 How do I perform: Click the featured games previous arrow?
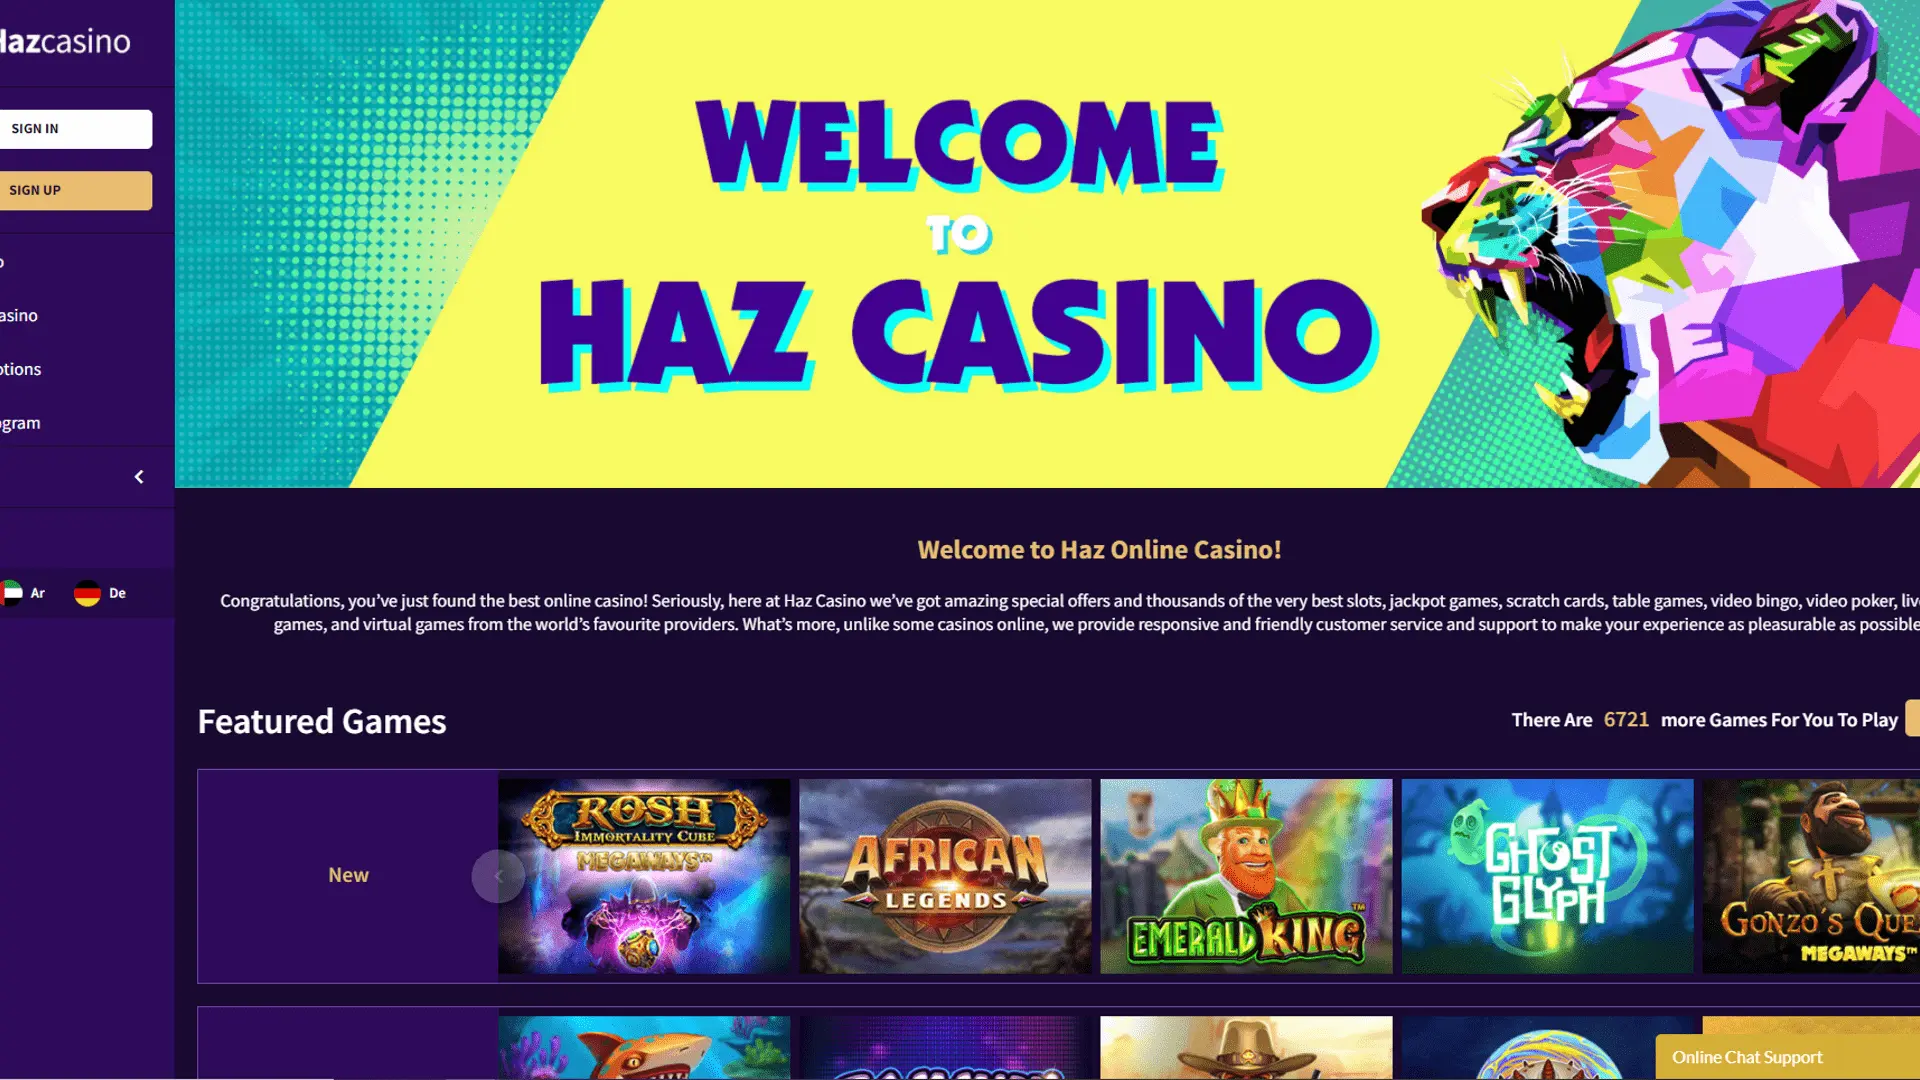(x=498, y=876)
